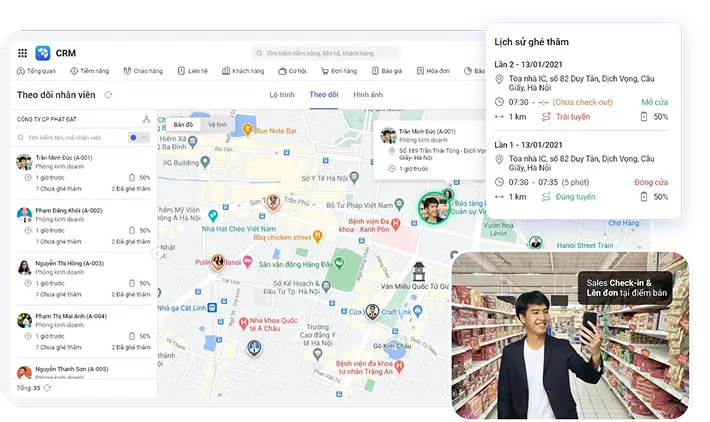Switch to the Hình ảnh tab
The width and height of the screenshot is (710, 422).
tap(368, 94)
